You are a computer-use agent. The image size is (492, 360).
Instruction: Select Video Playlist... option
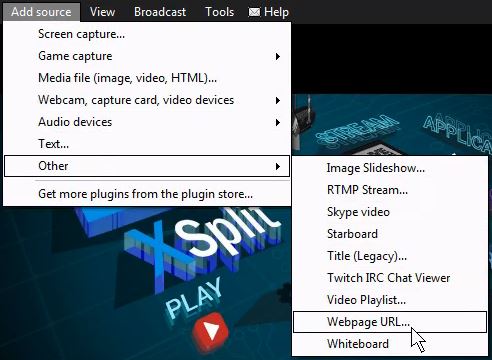(x=390, y=300)
